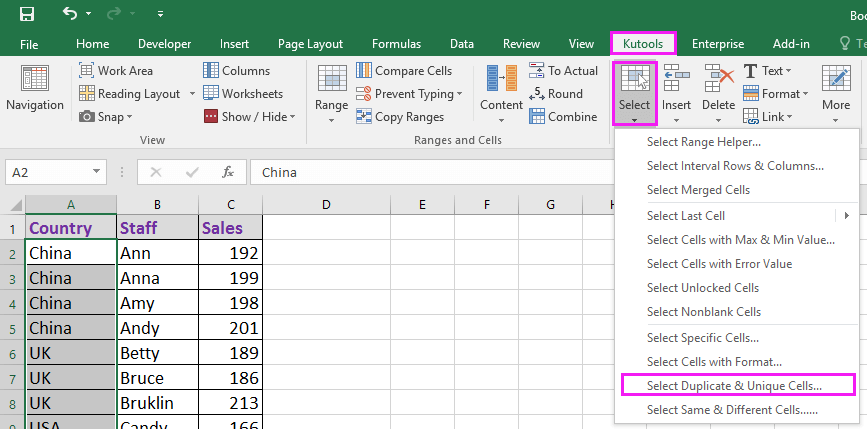Open the Undo history dropdown arrow
Screen dimensions: 867x429
pyautogui.click(x=88, y=14)
